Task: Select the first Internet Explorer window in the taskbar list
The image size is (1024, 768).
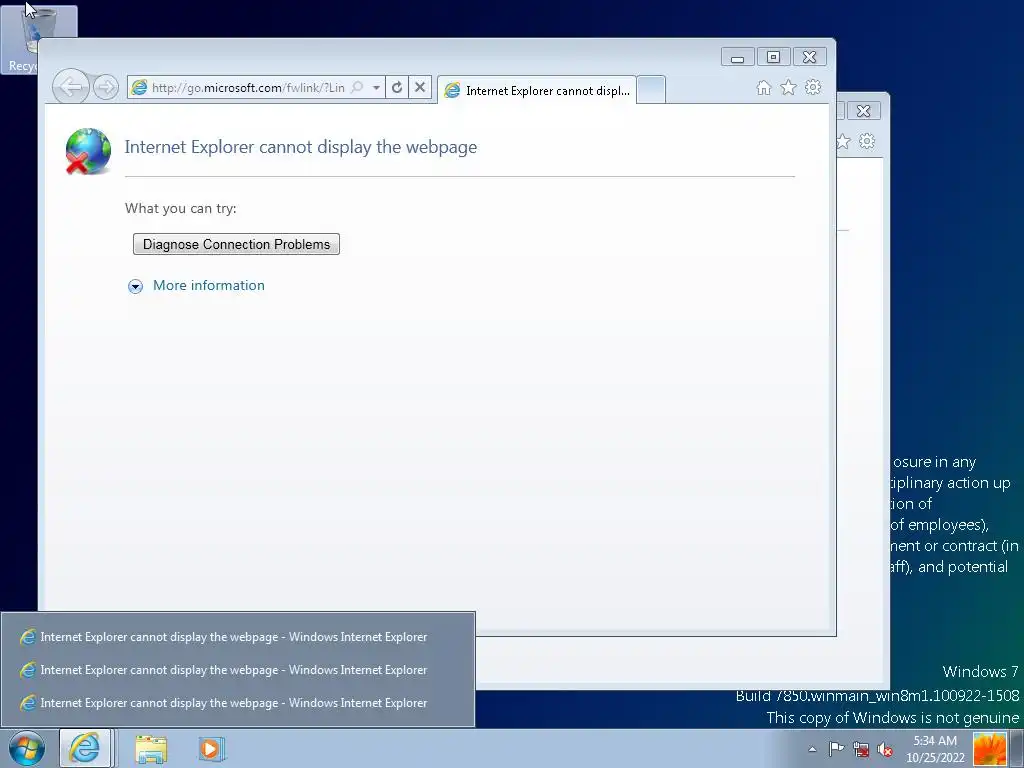Action: point(238,637)
